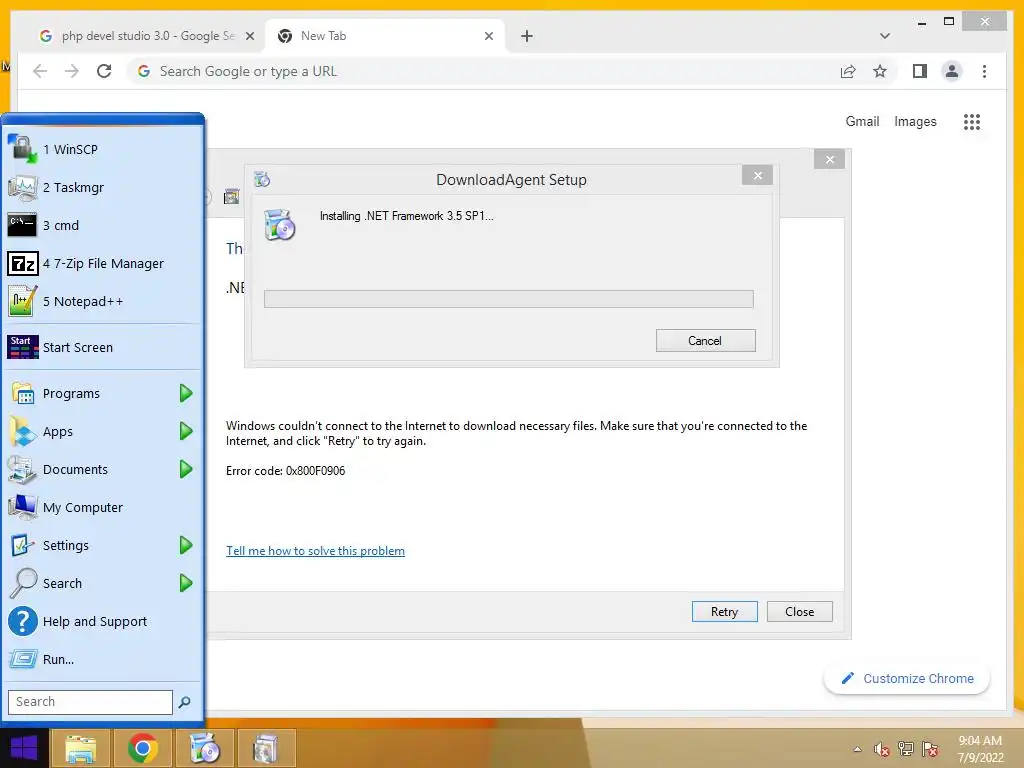Close the Windows Features dialog with X
This screenshot has height=768, width=1024.
tap(829, 159)
